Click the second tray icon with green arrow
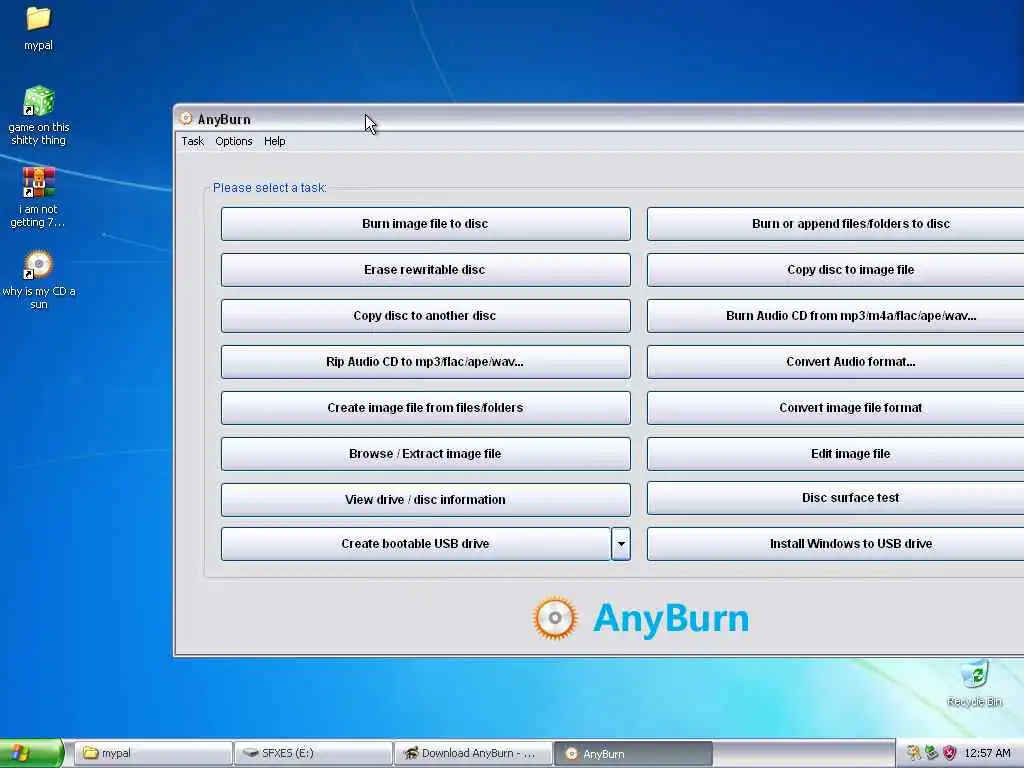The width and height of the screenshot is (1024, 768). [931, 753]
